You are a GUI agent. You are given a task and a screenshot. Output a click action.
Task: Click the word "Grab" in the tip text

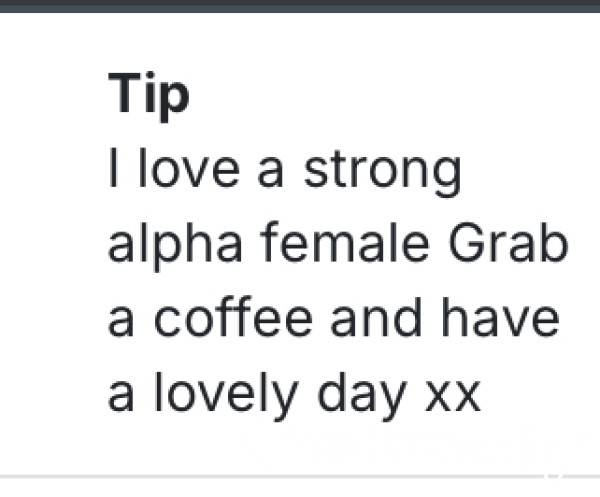[x=508, y=243]
